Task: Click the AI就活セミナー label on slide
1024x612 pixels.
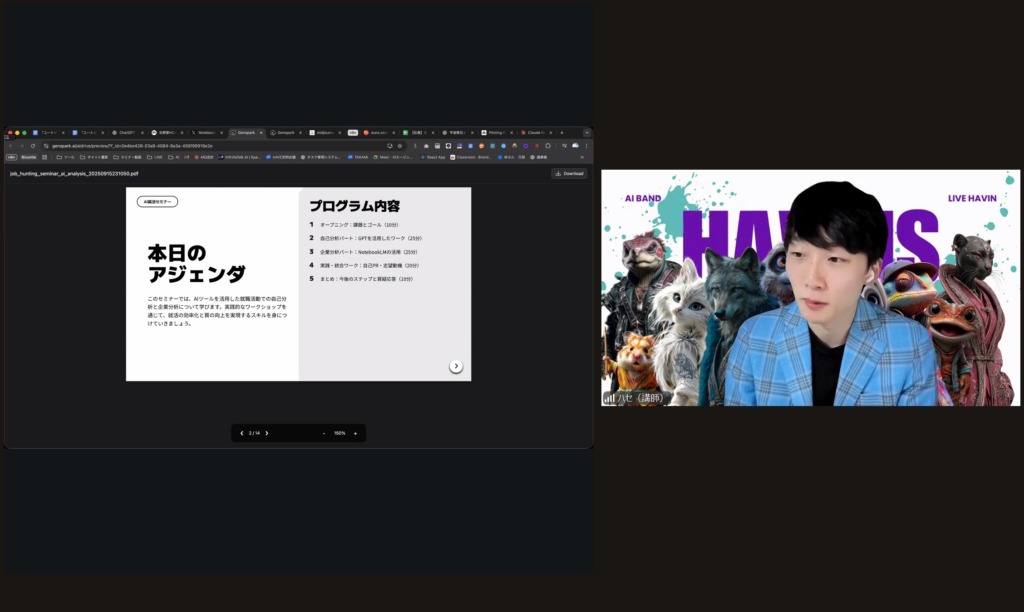Action: tap(157, 201)
